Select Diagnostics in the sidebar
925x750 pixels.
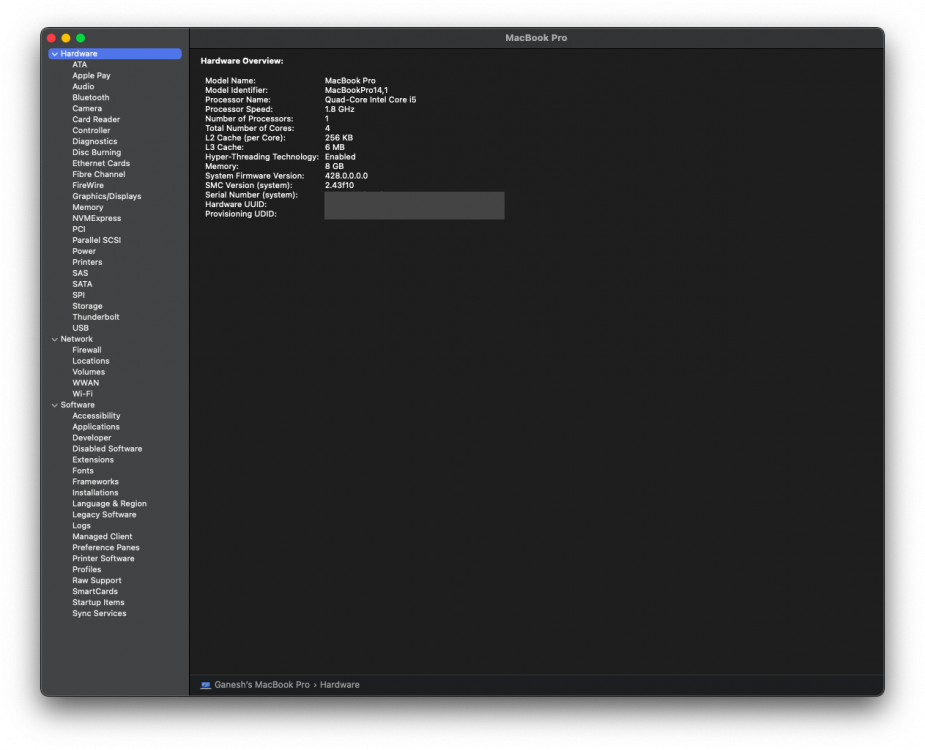tap(95, 142)
